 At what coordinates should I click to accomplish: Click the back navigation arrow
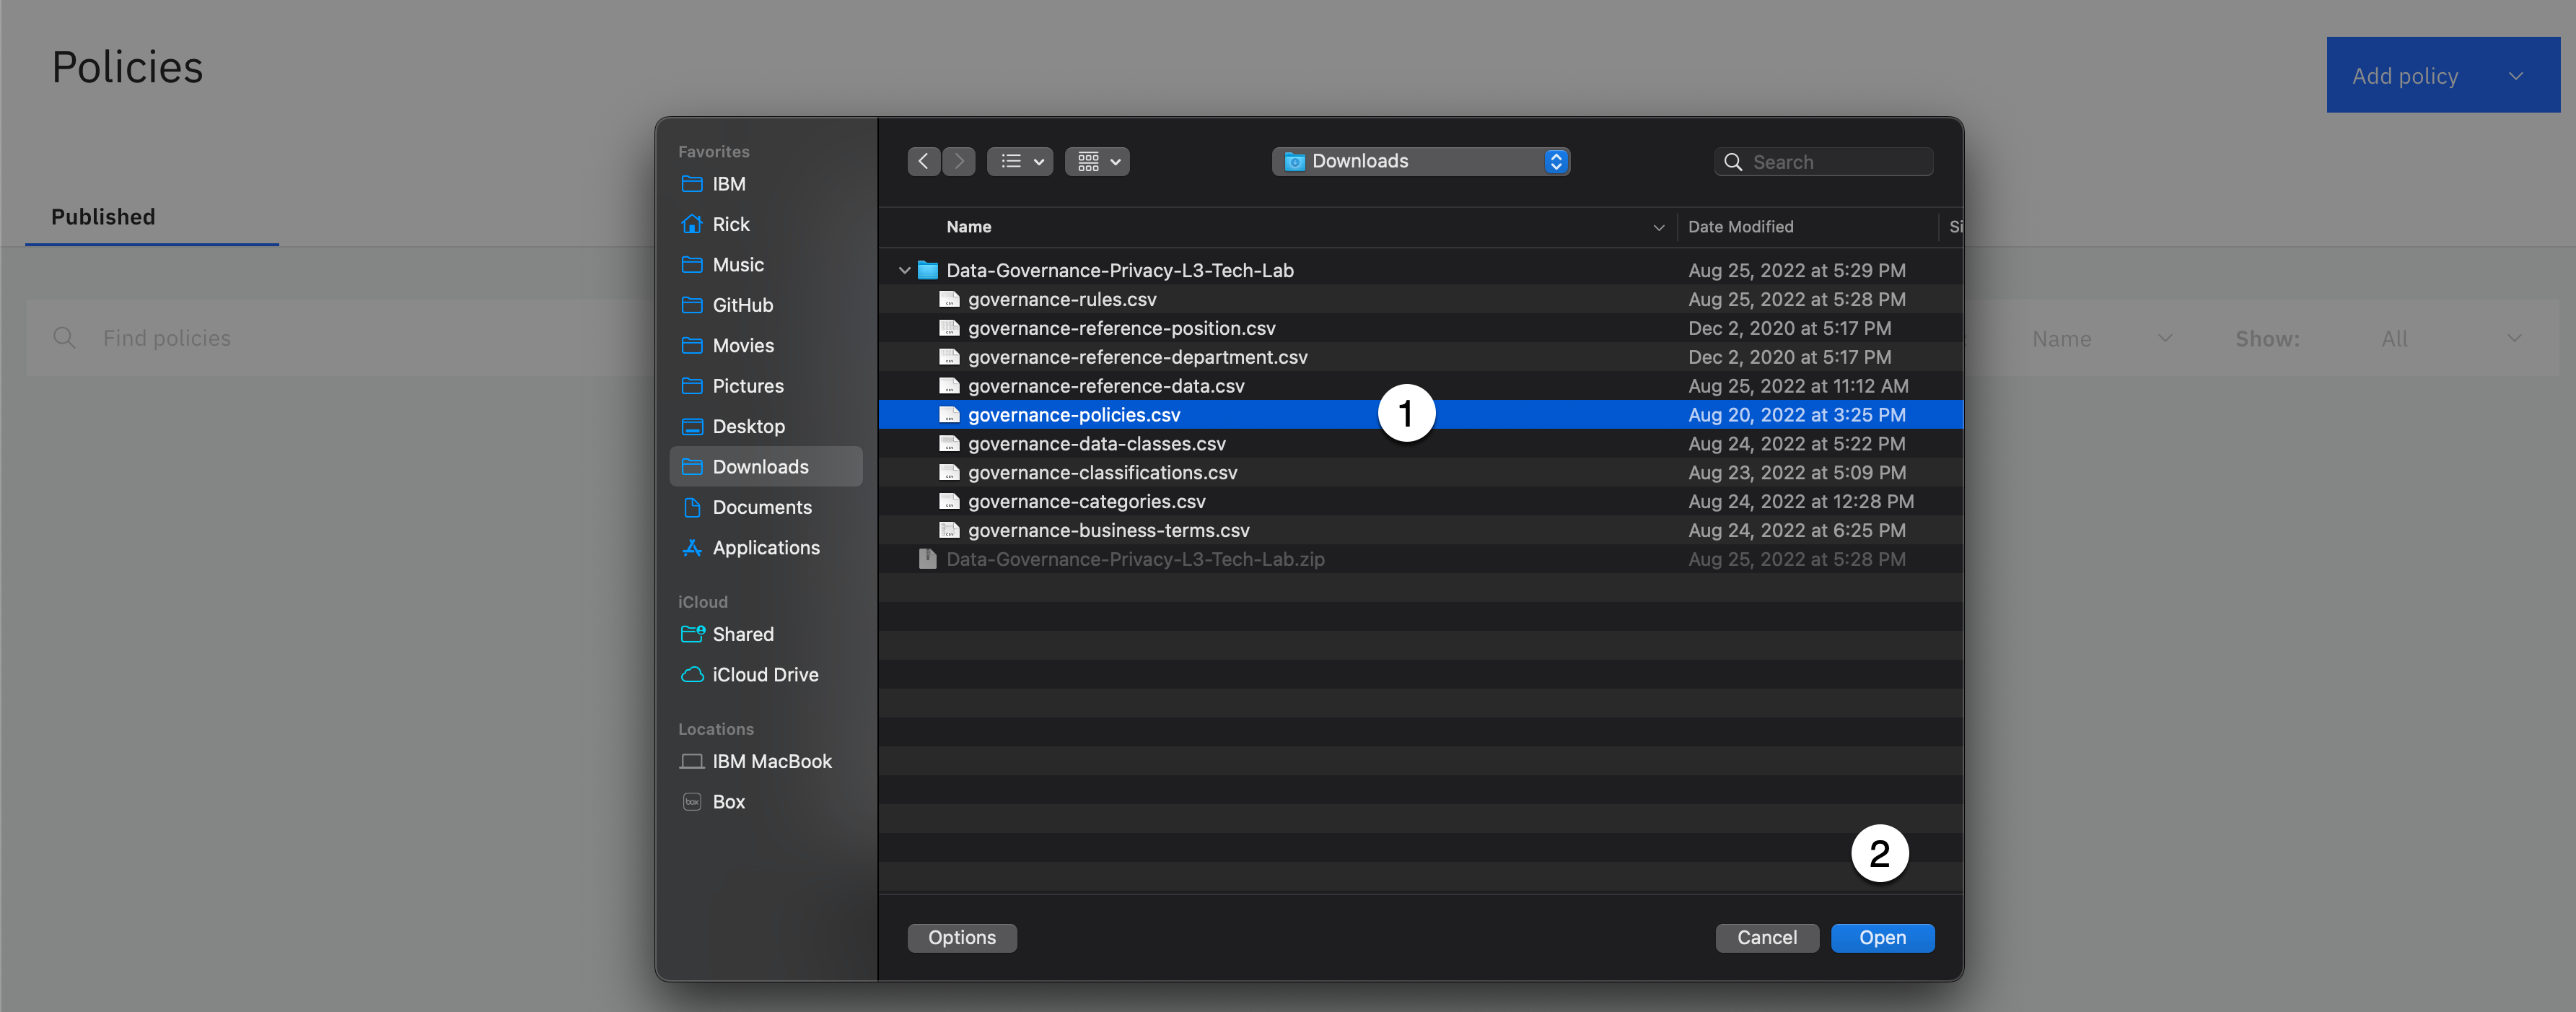pos(923,161)
